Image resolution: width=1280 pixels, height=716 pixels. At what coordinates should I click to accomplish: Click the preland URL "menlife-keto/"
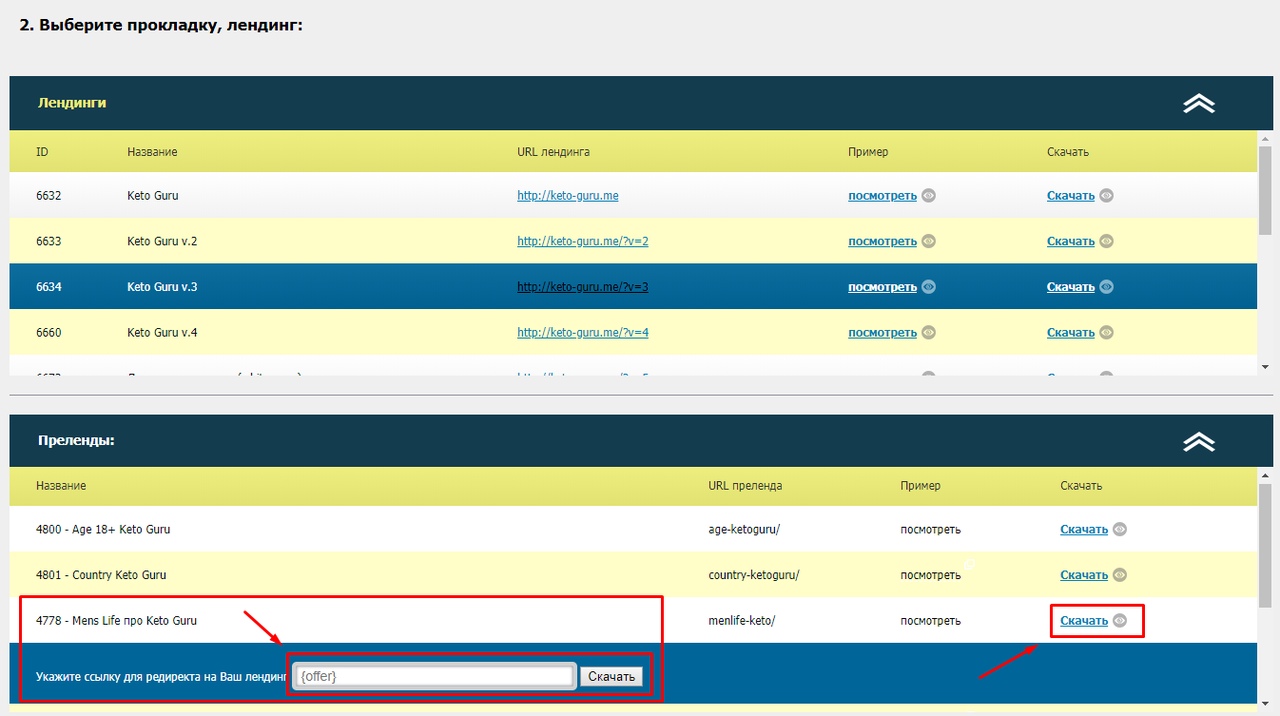[741, 621]
